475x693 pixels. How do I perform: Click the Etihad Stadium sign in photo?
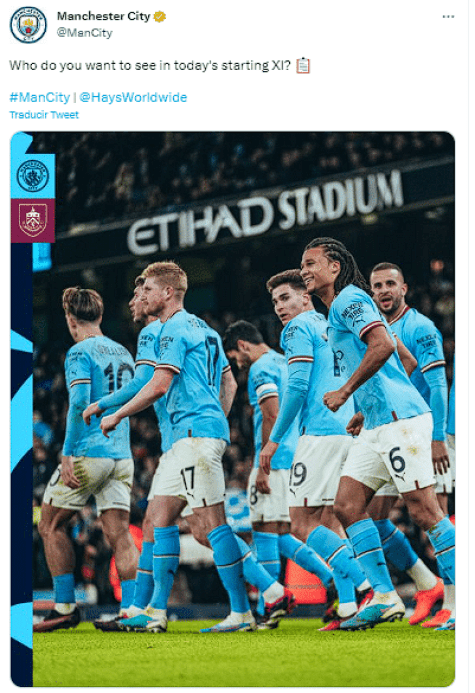[265, 213]
